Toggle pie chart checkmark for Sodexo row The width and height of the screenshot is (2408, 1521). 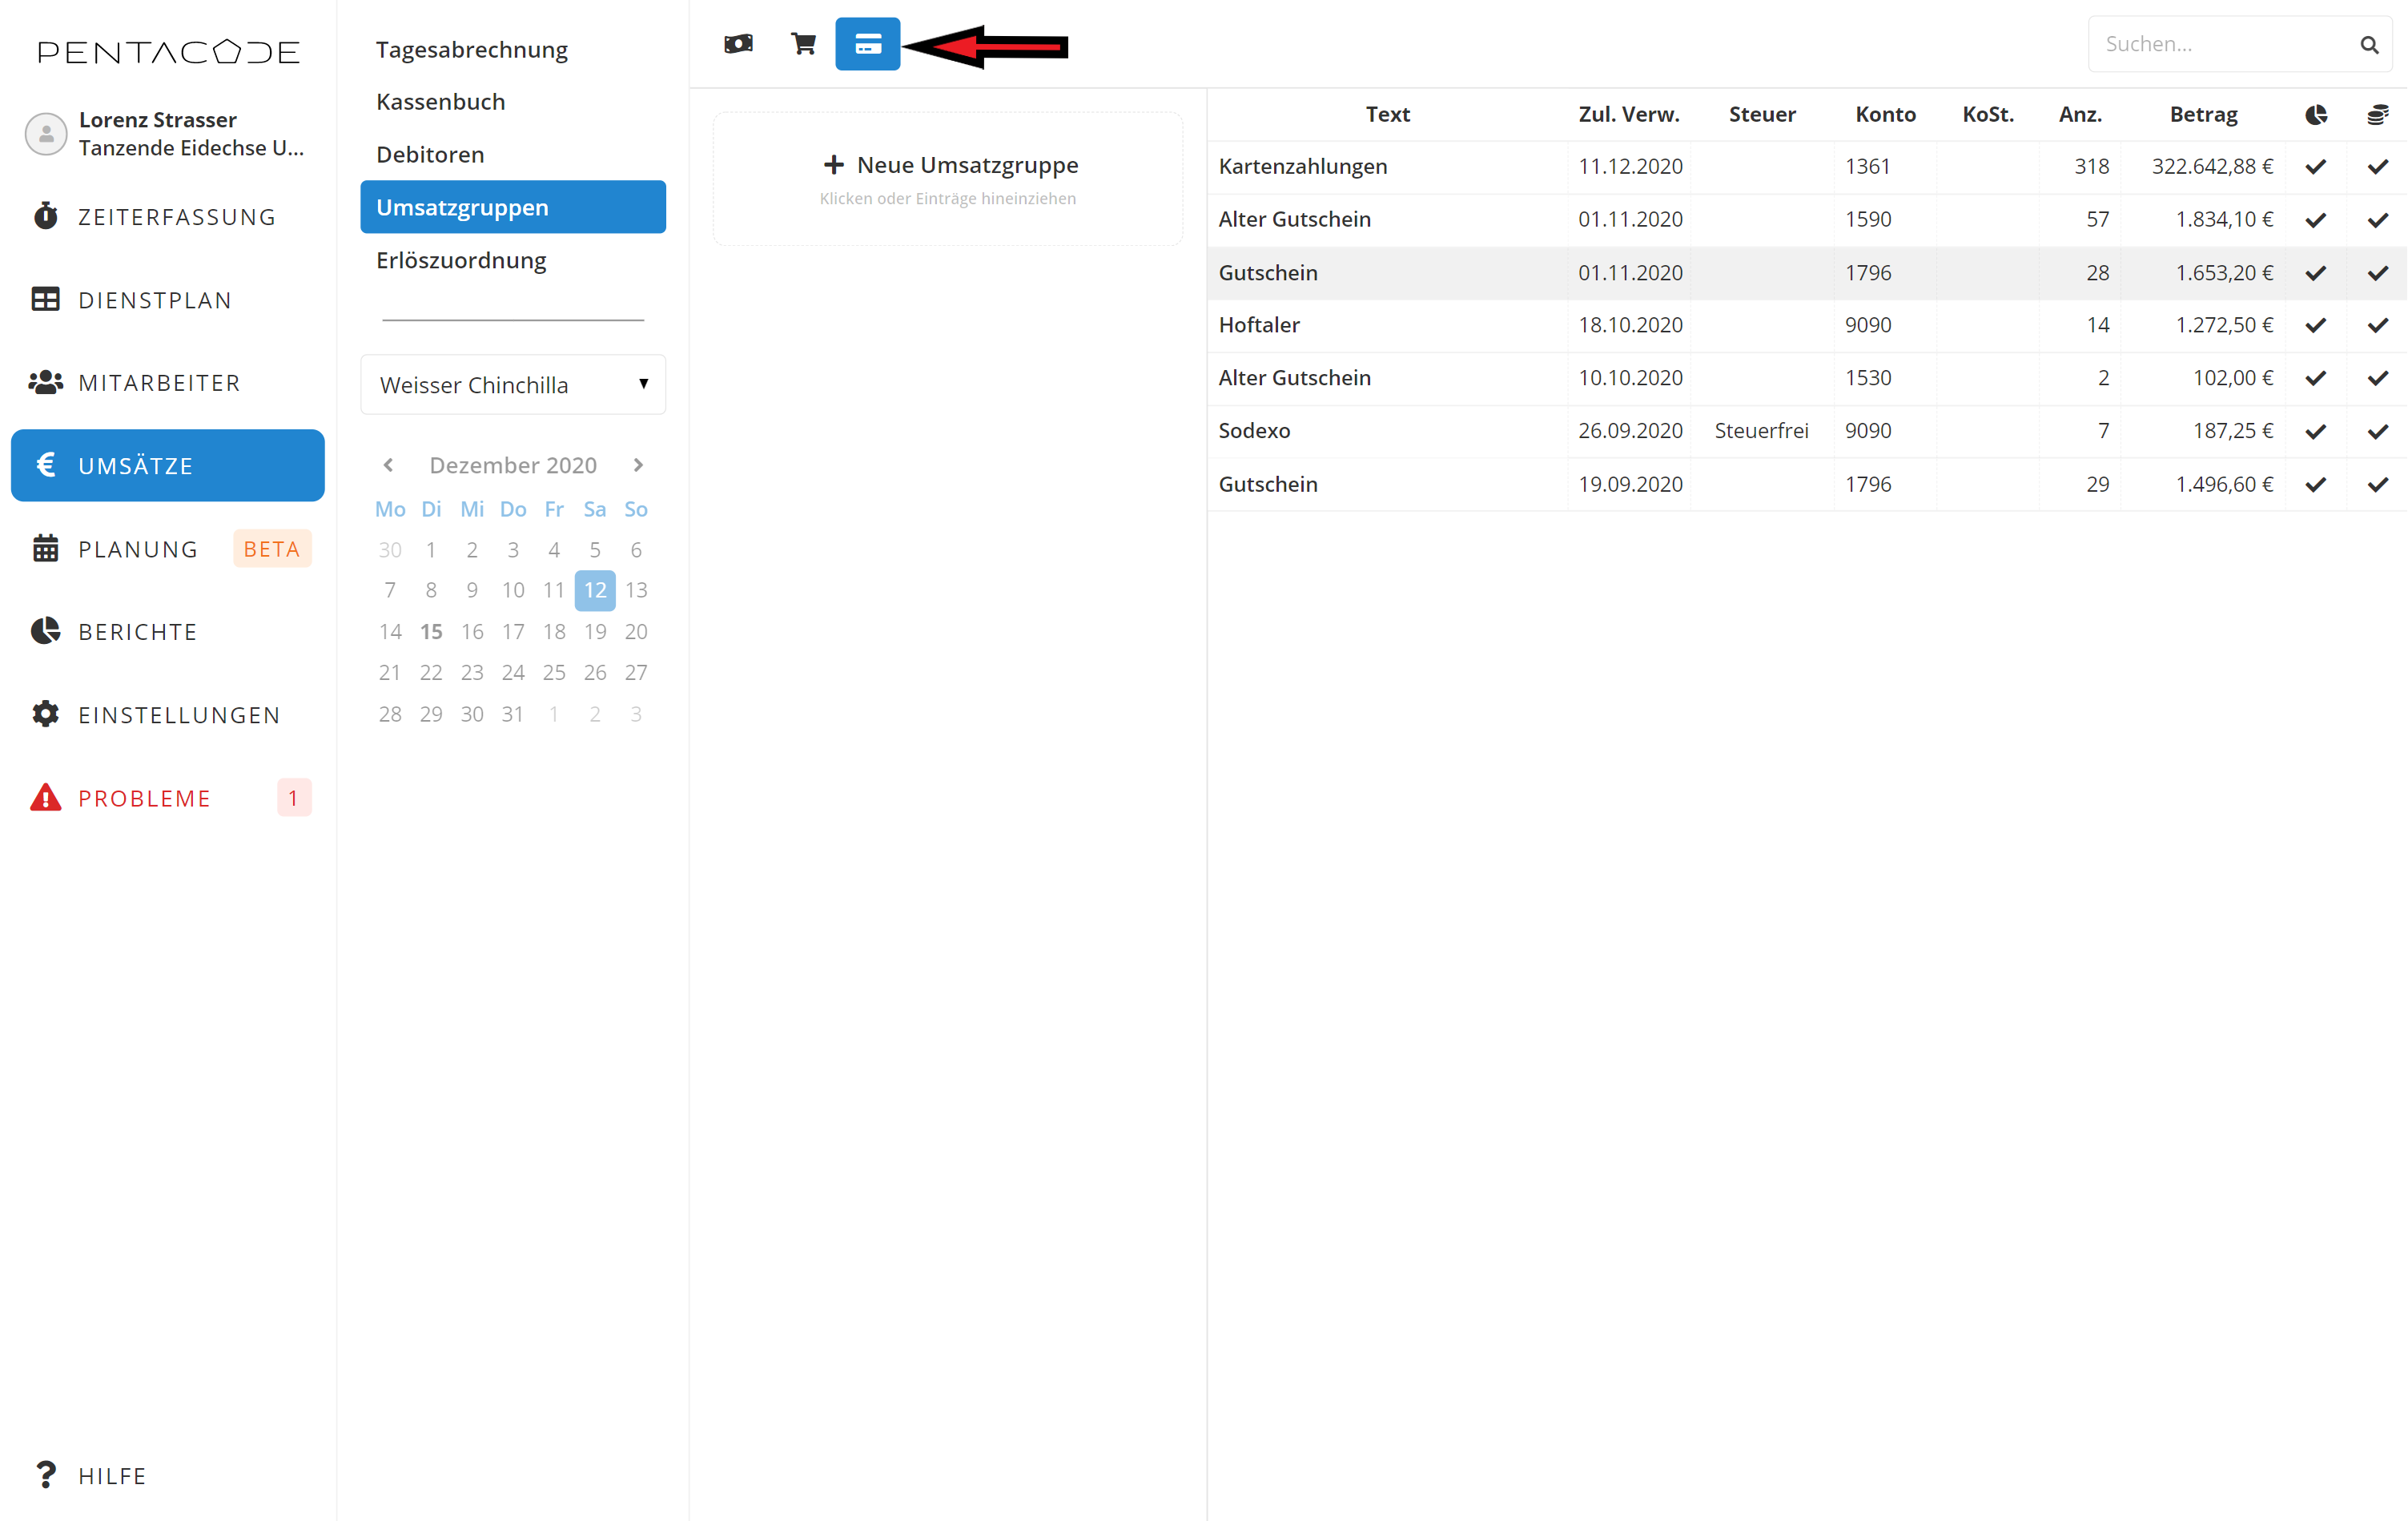click(x=2316, y=431)
